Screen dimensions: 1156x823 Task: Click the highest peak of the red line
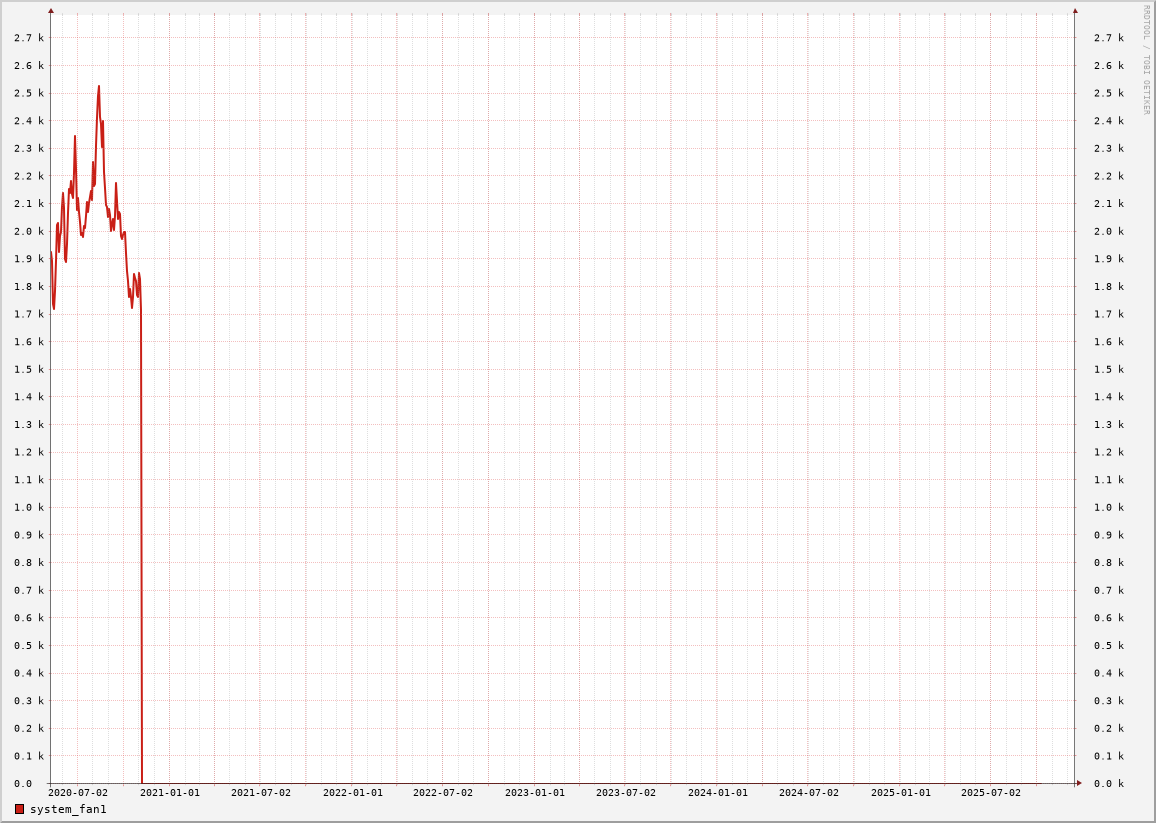(98, 87)
